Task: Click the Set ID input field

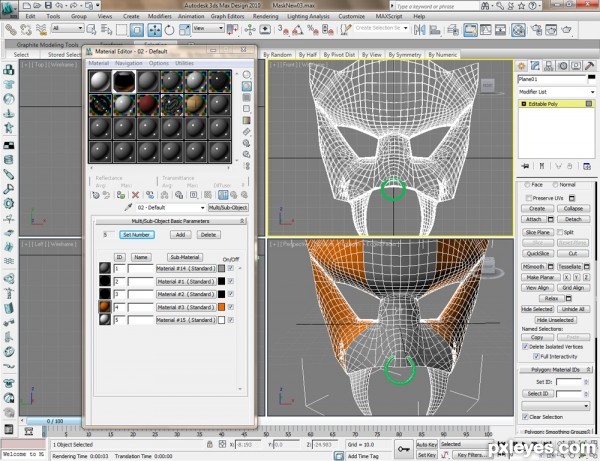Action: point(569,382)
